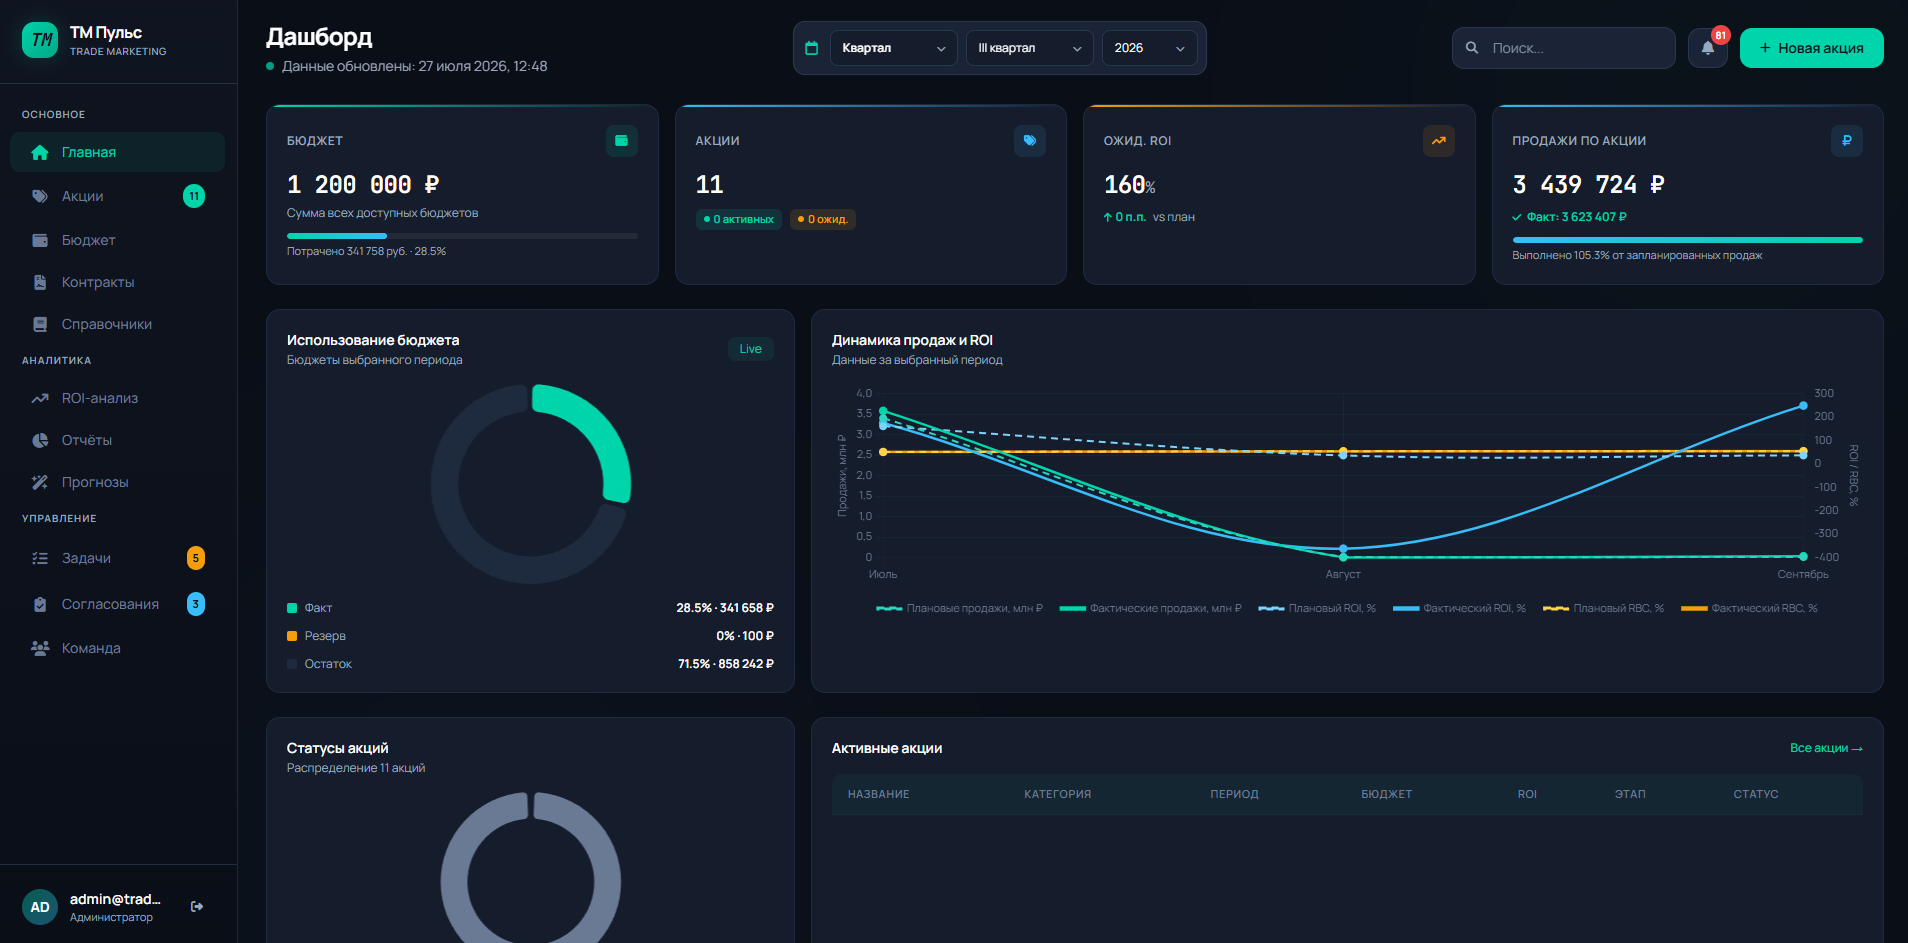Open the Контракты sidebar section
The image size is (1908, 943).
118,282
